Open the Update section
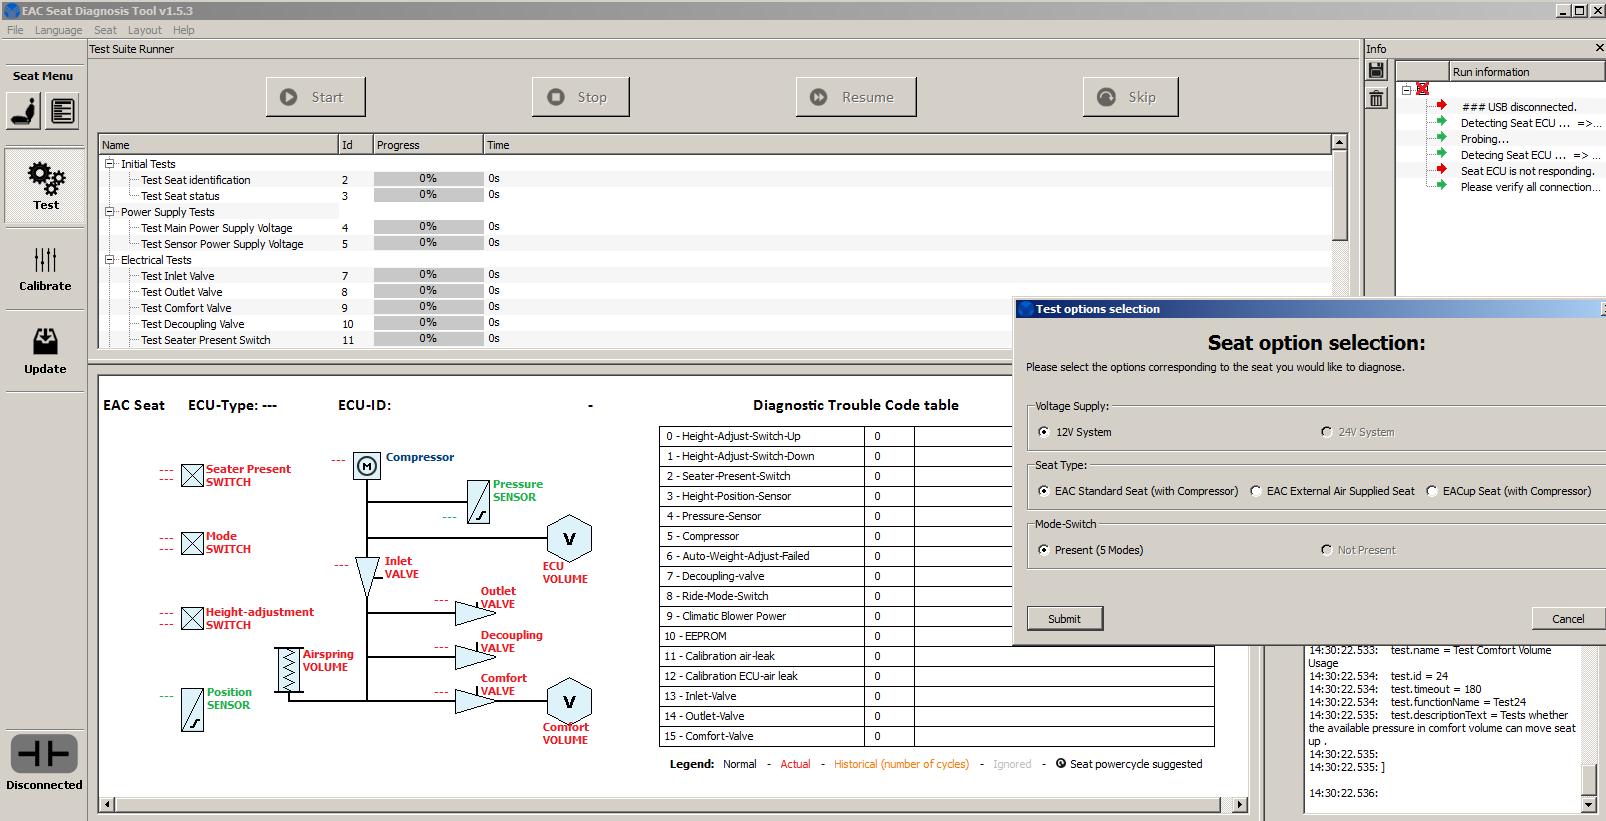The height and width of the screenshot is (821, 1606). click(x=45, y=351)
